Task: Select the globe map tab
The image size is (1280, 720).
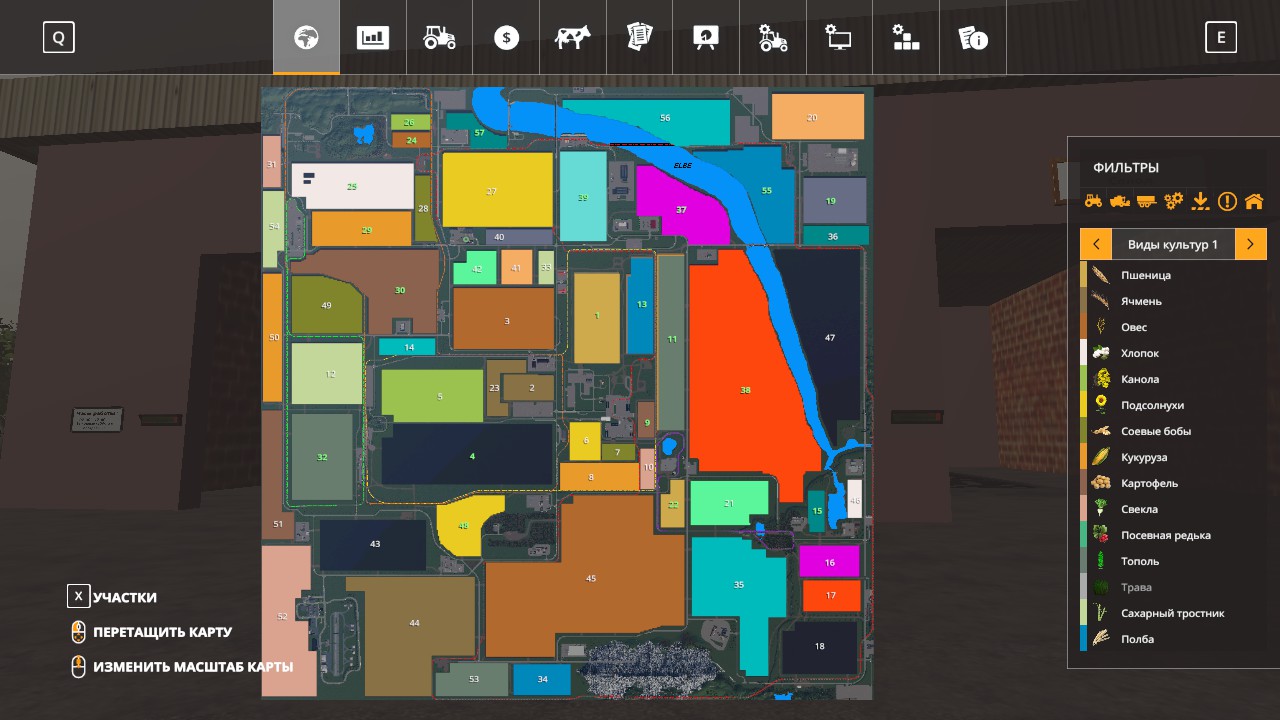Action: (x=306, y=38)
